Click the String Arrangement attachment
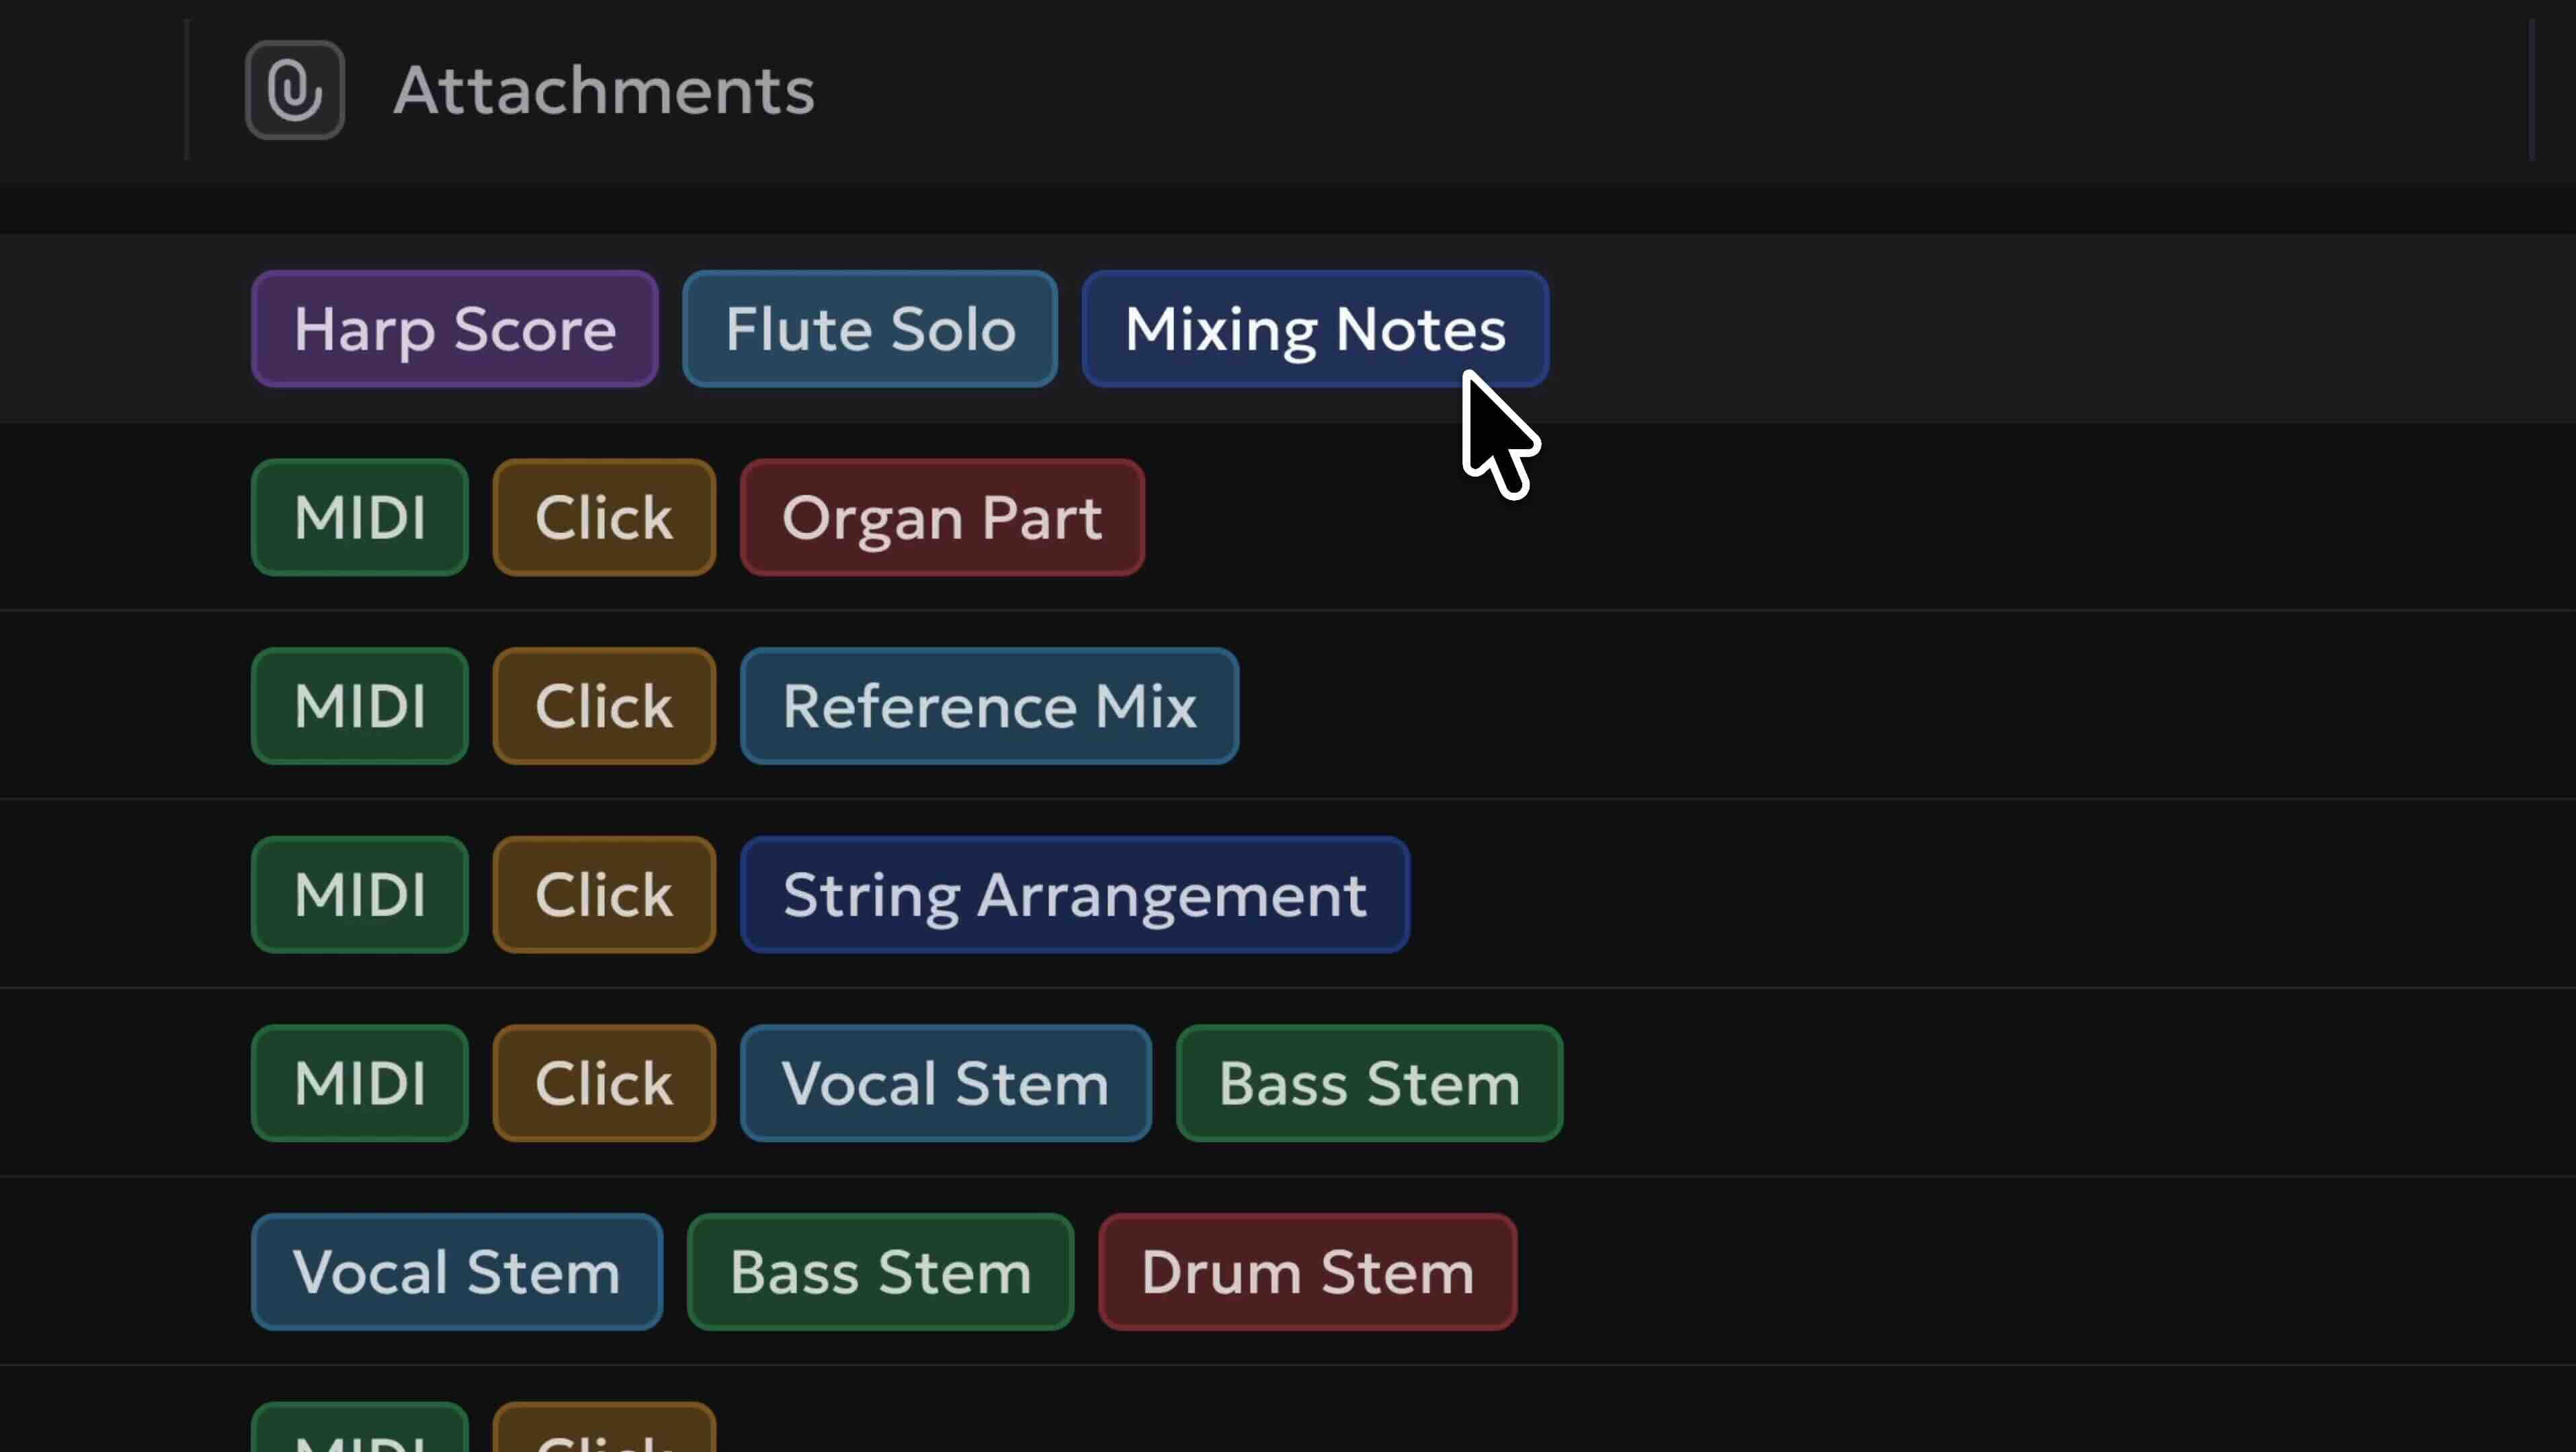 1074,894
